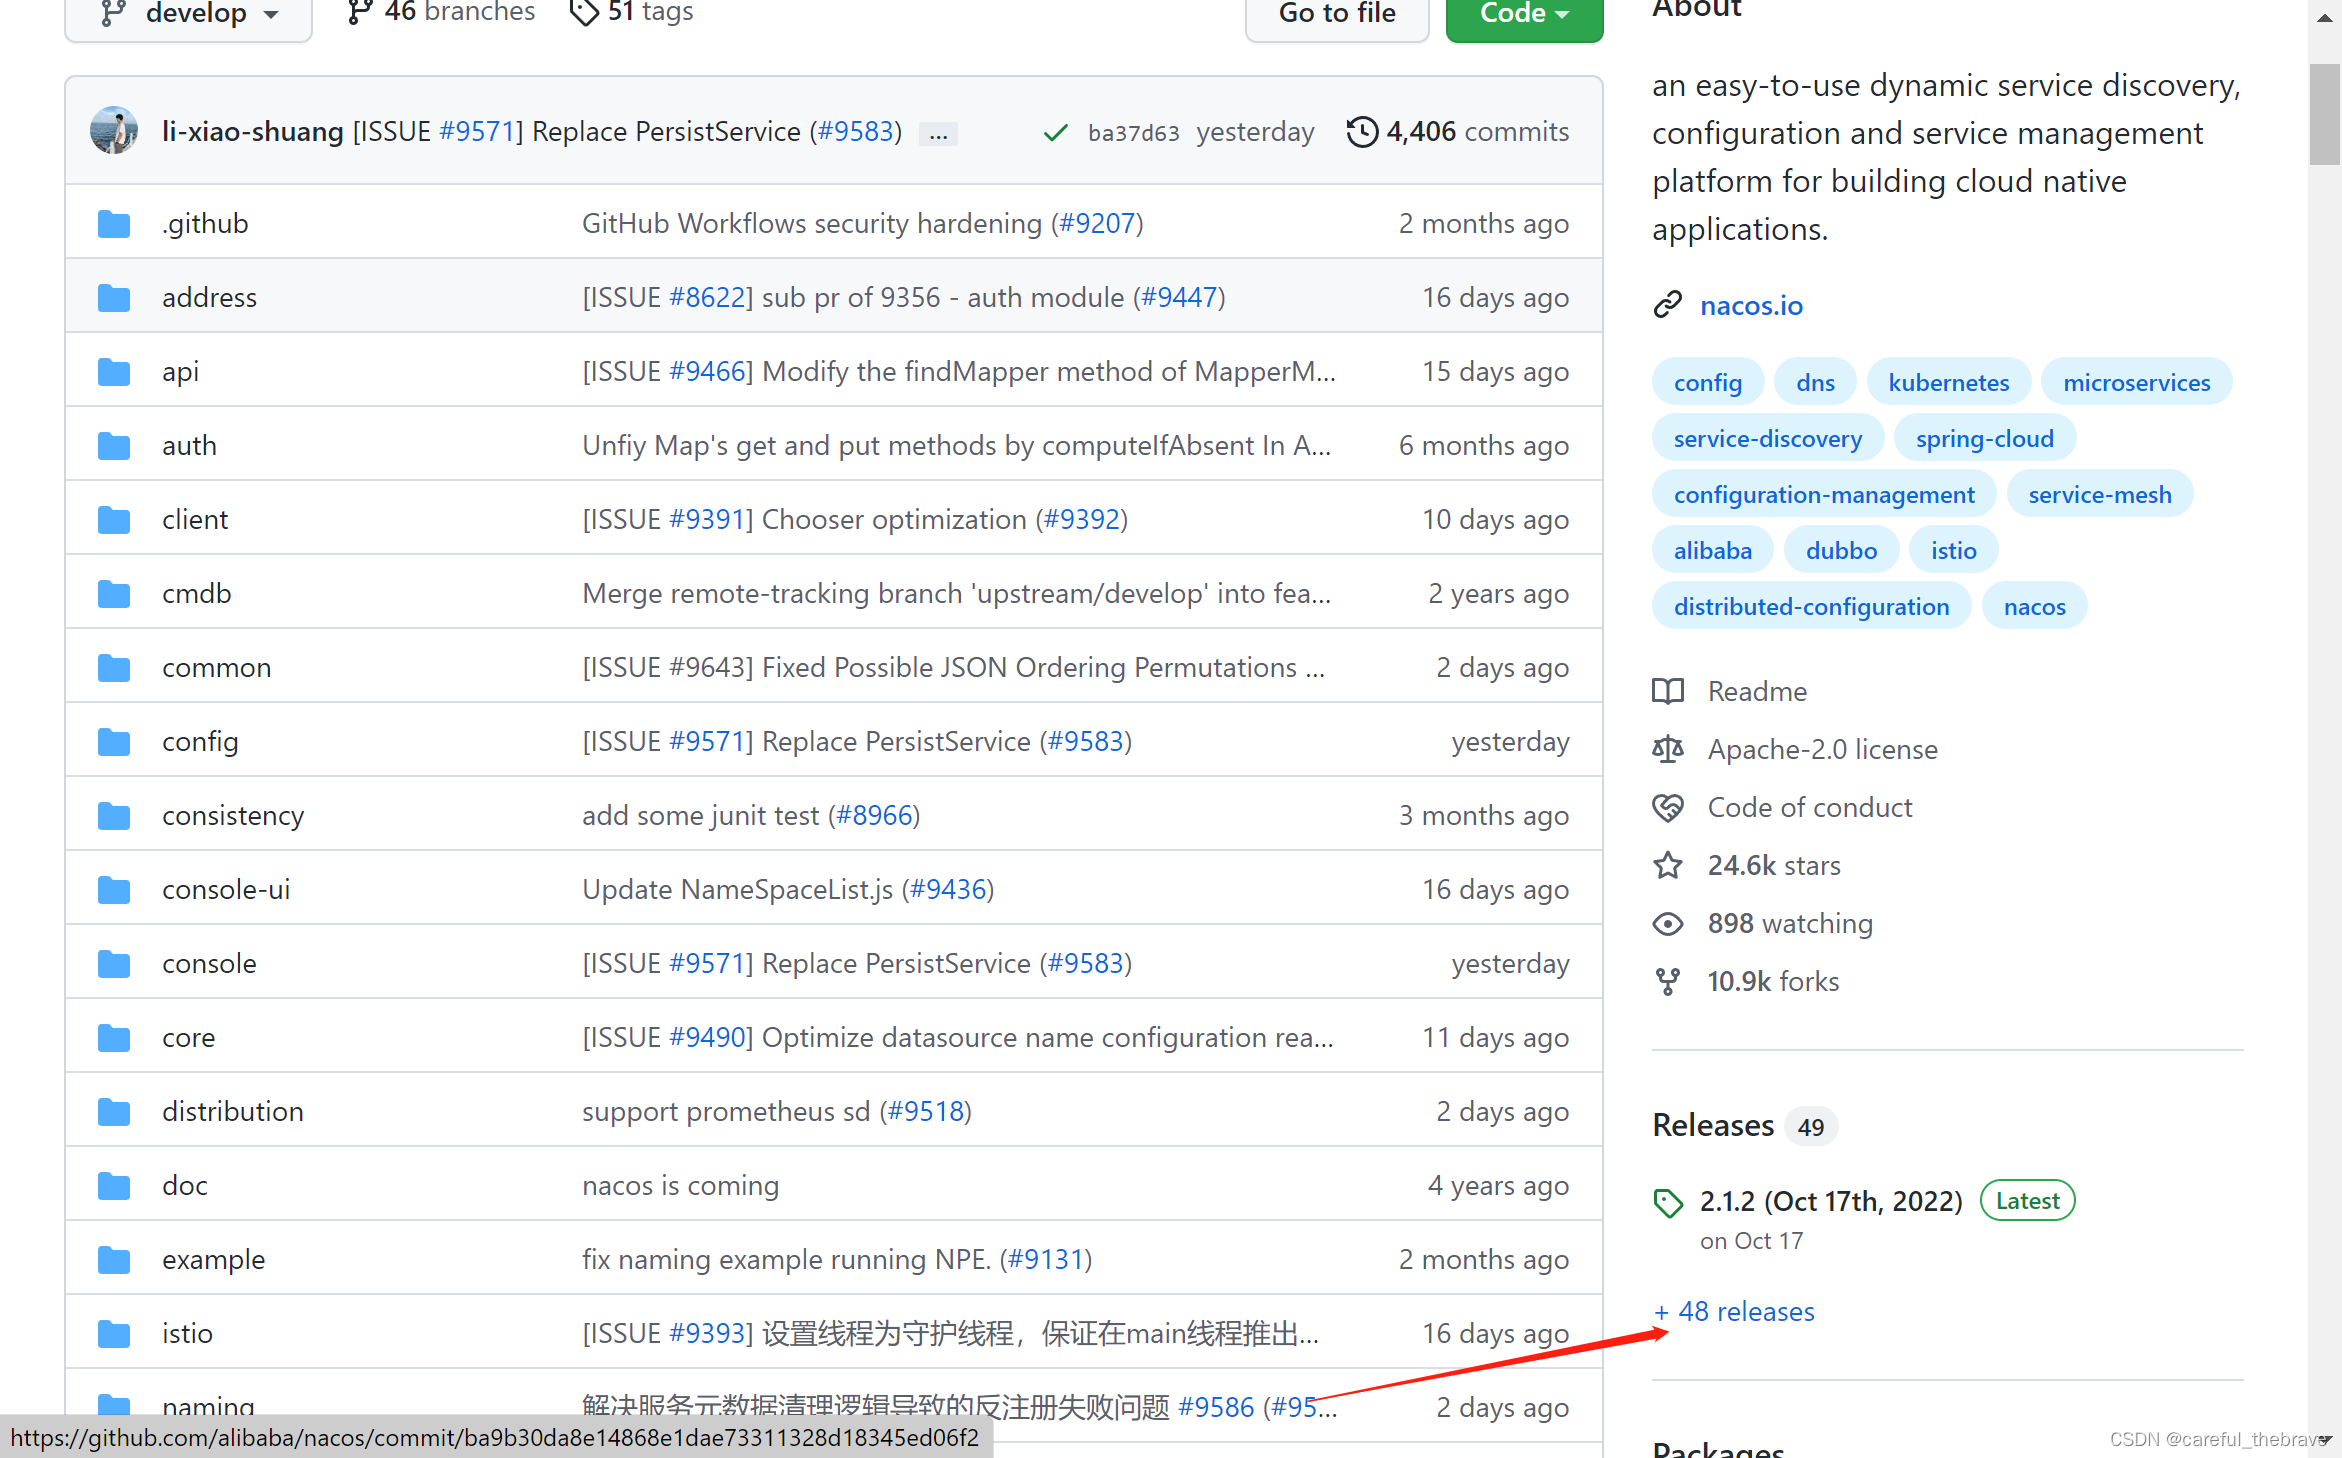The image size is (2342, 1458).
Task: Click the green commit status checkmark
Action: pyautogui.click(x=1055, y=133)
